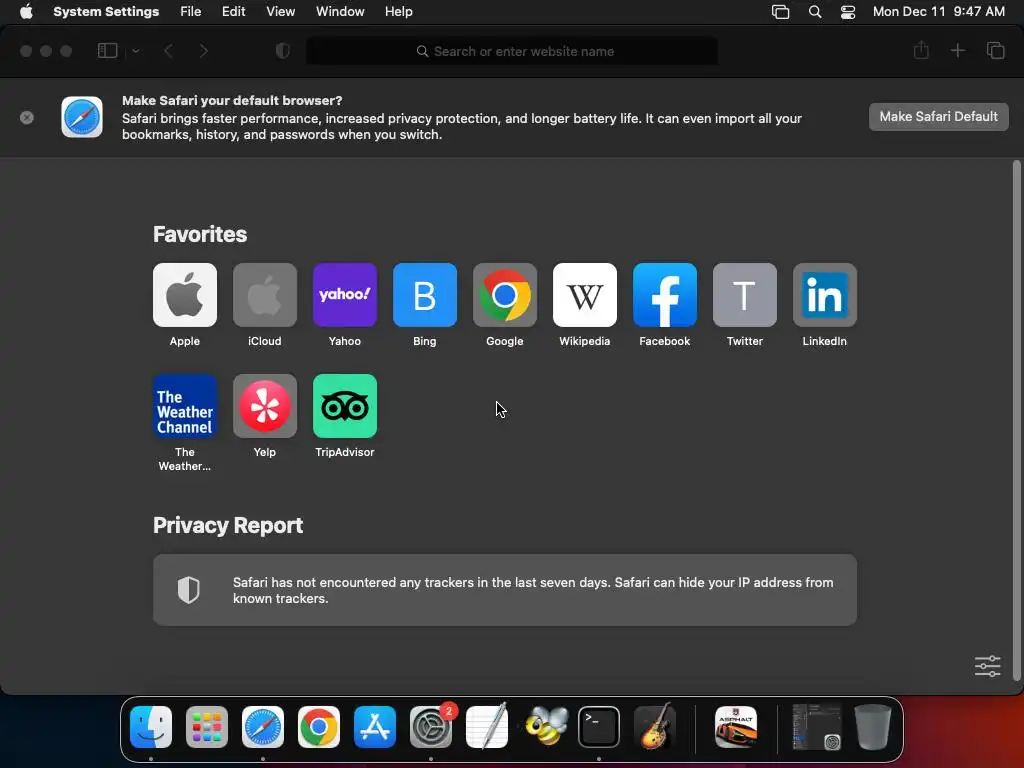This screenshot has height=768, width=1024.
Task: Open the System Settings app menu
Action: (106, 12)
